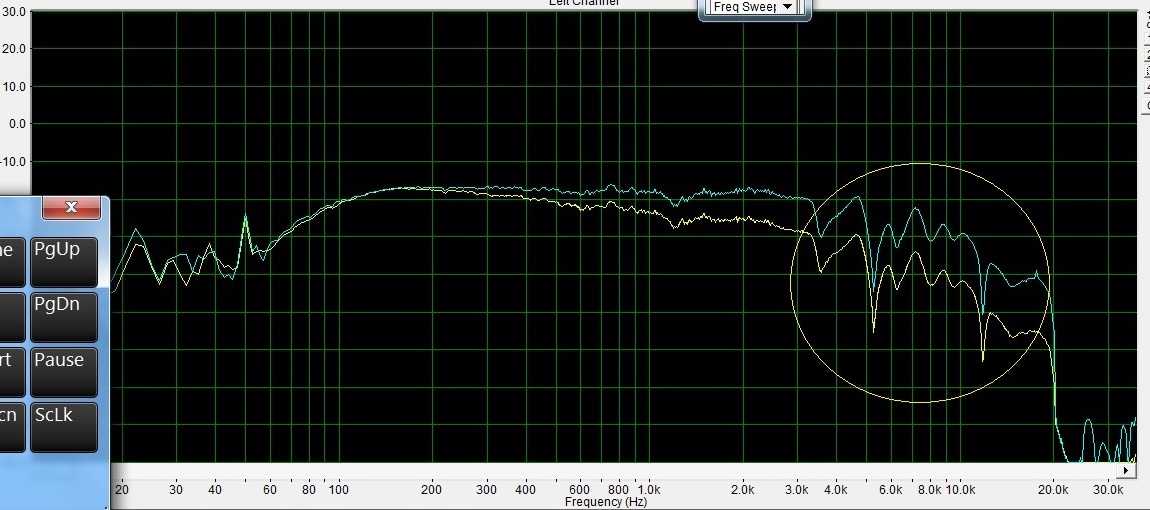The image size is (1150, 510).
Task: Click the ScLk key on the on-screen keyboard
Action: pyautogui.click(x=64, y=426)
